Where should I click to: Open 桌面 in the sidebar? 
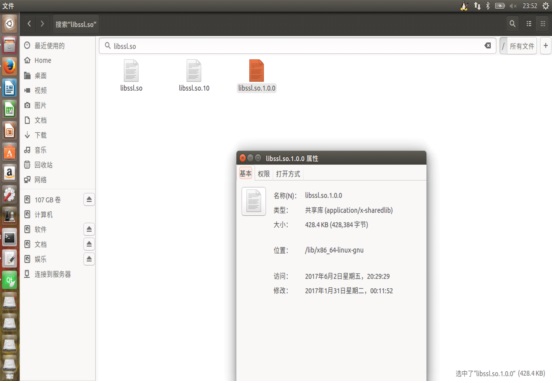pos(40,76)
